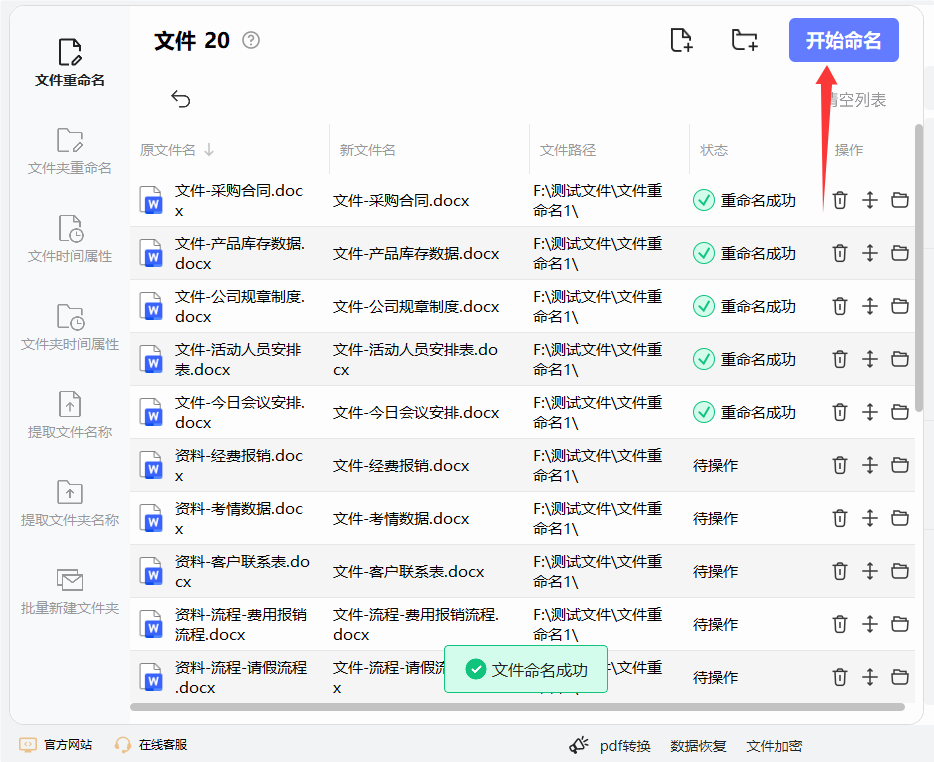Screen dimensions: 934x762
Task: Select new name cell 文件-考情数据.docx
Action: coord(401,518)
